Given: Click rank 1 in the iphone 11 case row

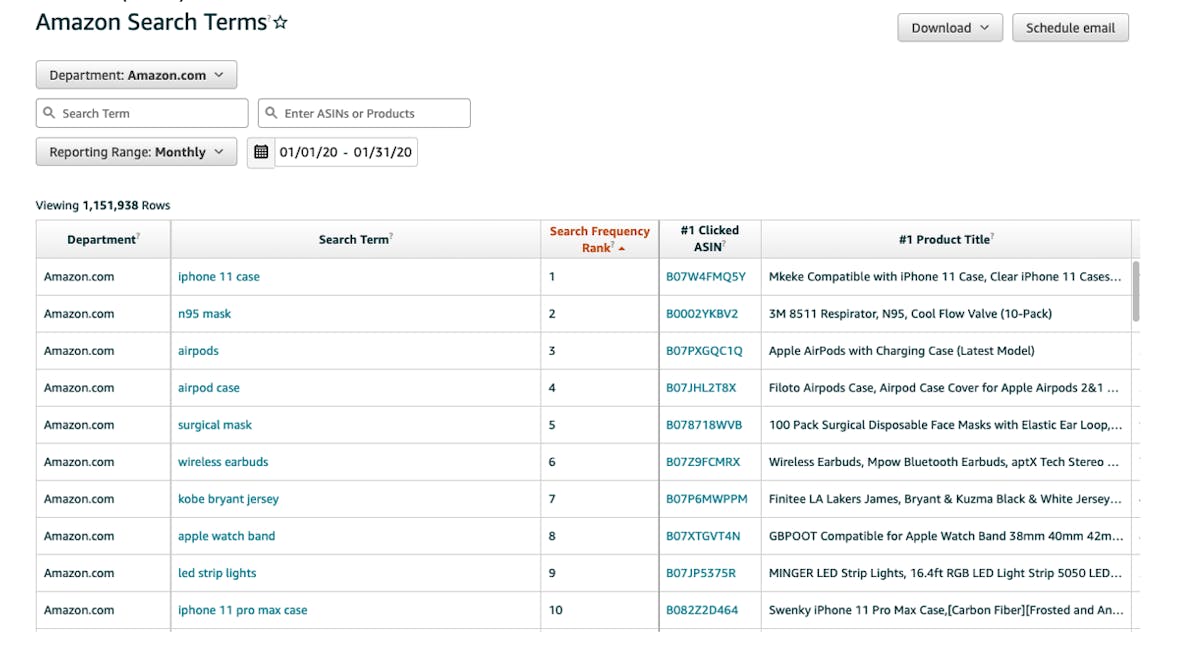Looking at the screenshot, I should click(x=552, y=277).
